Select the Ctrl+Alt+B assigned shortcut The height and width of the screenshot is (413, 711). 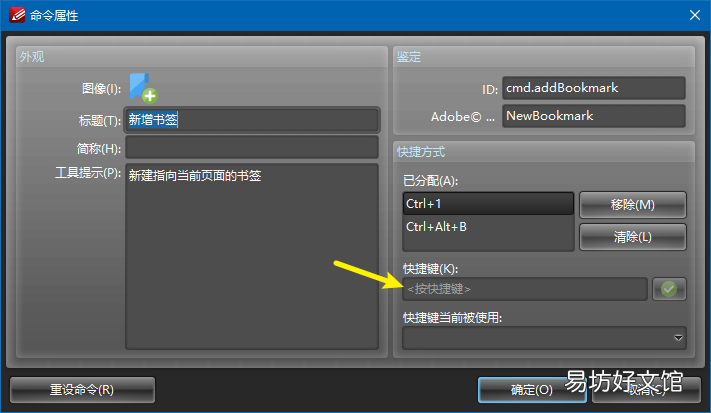click(488, 227)
